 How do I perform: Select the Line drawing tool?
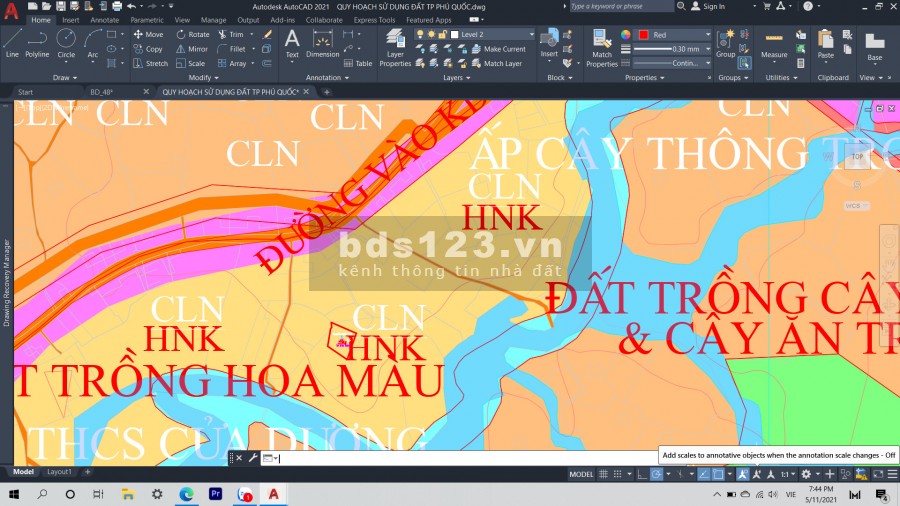point(12,43)
